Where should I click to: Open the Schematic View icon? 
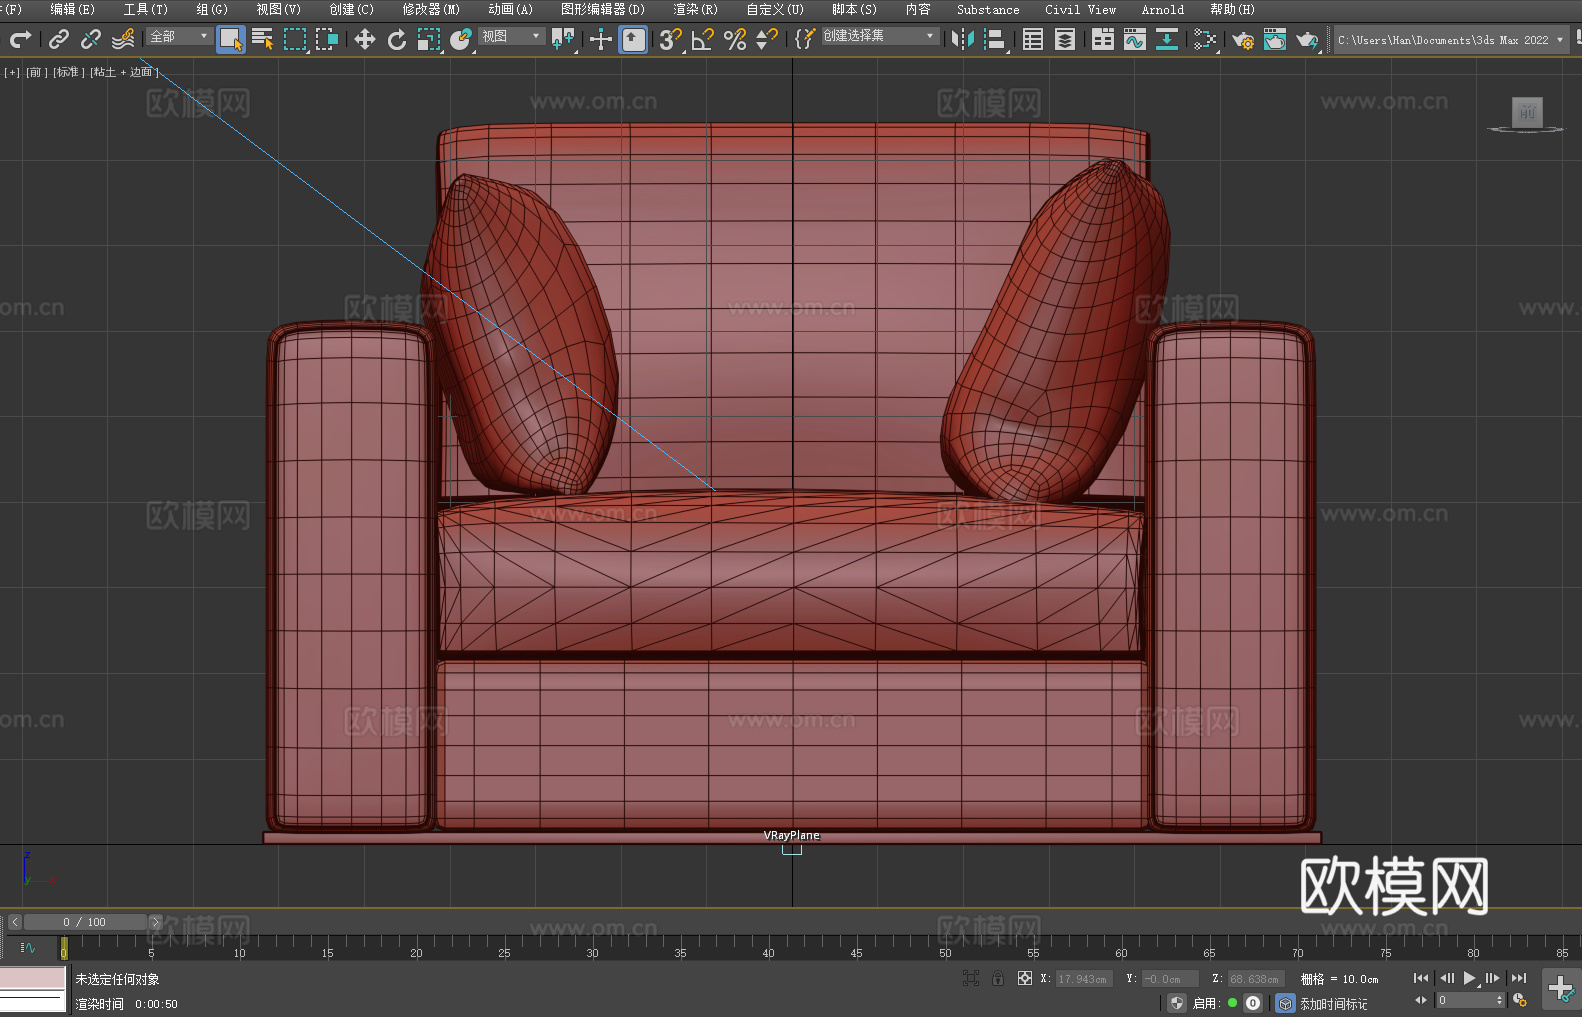pyautogui.click(x=1167, y=39)
